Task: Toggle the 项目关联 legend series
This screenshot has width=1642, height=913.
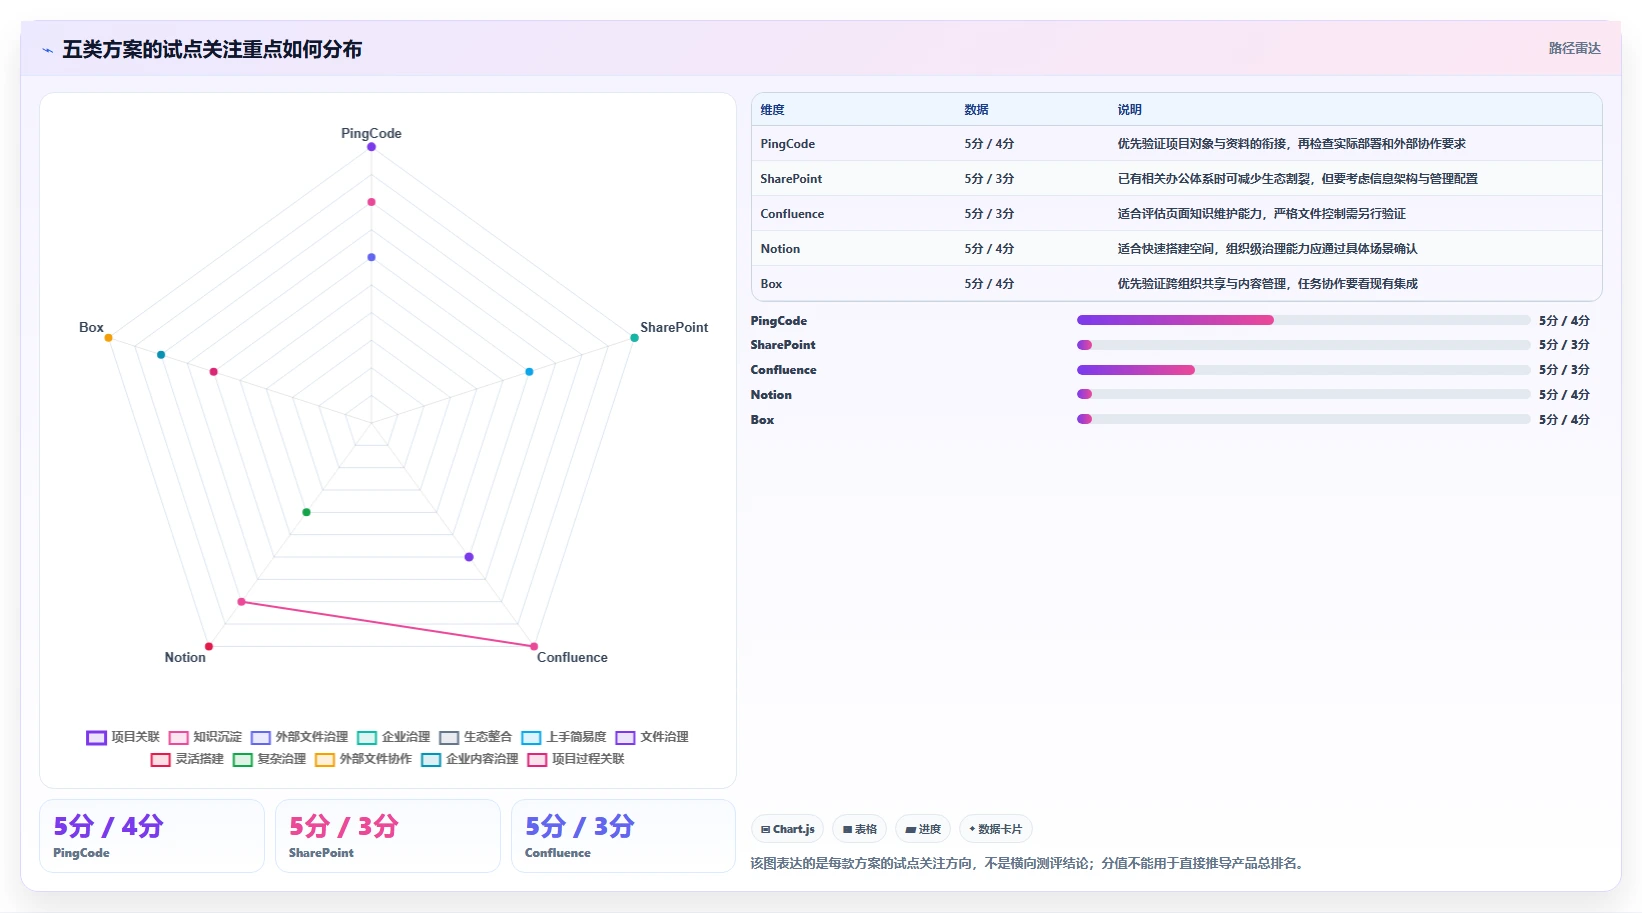Action: [123, 737]
